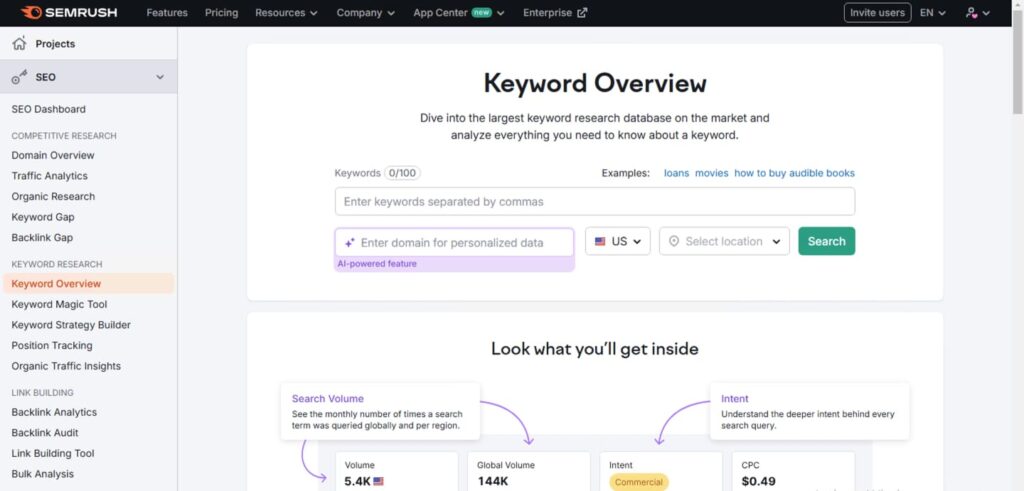
Task: Click the Invite users button
Action: point(877,12)
